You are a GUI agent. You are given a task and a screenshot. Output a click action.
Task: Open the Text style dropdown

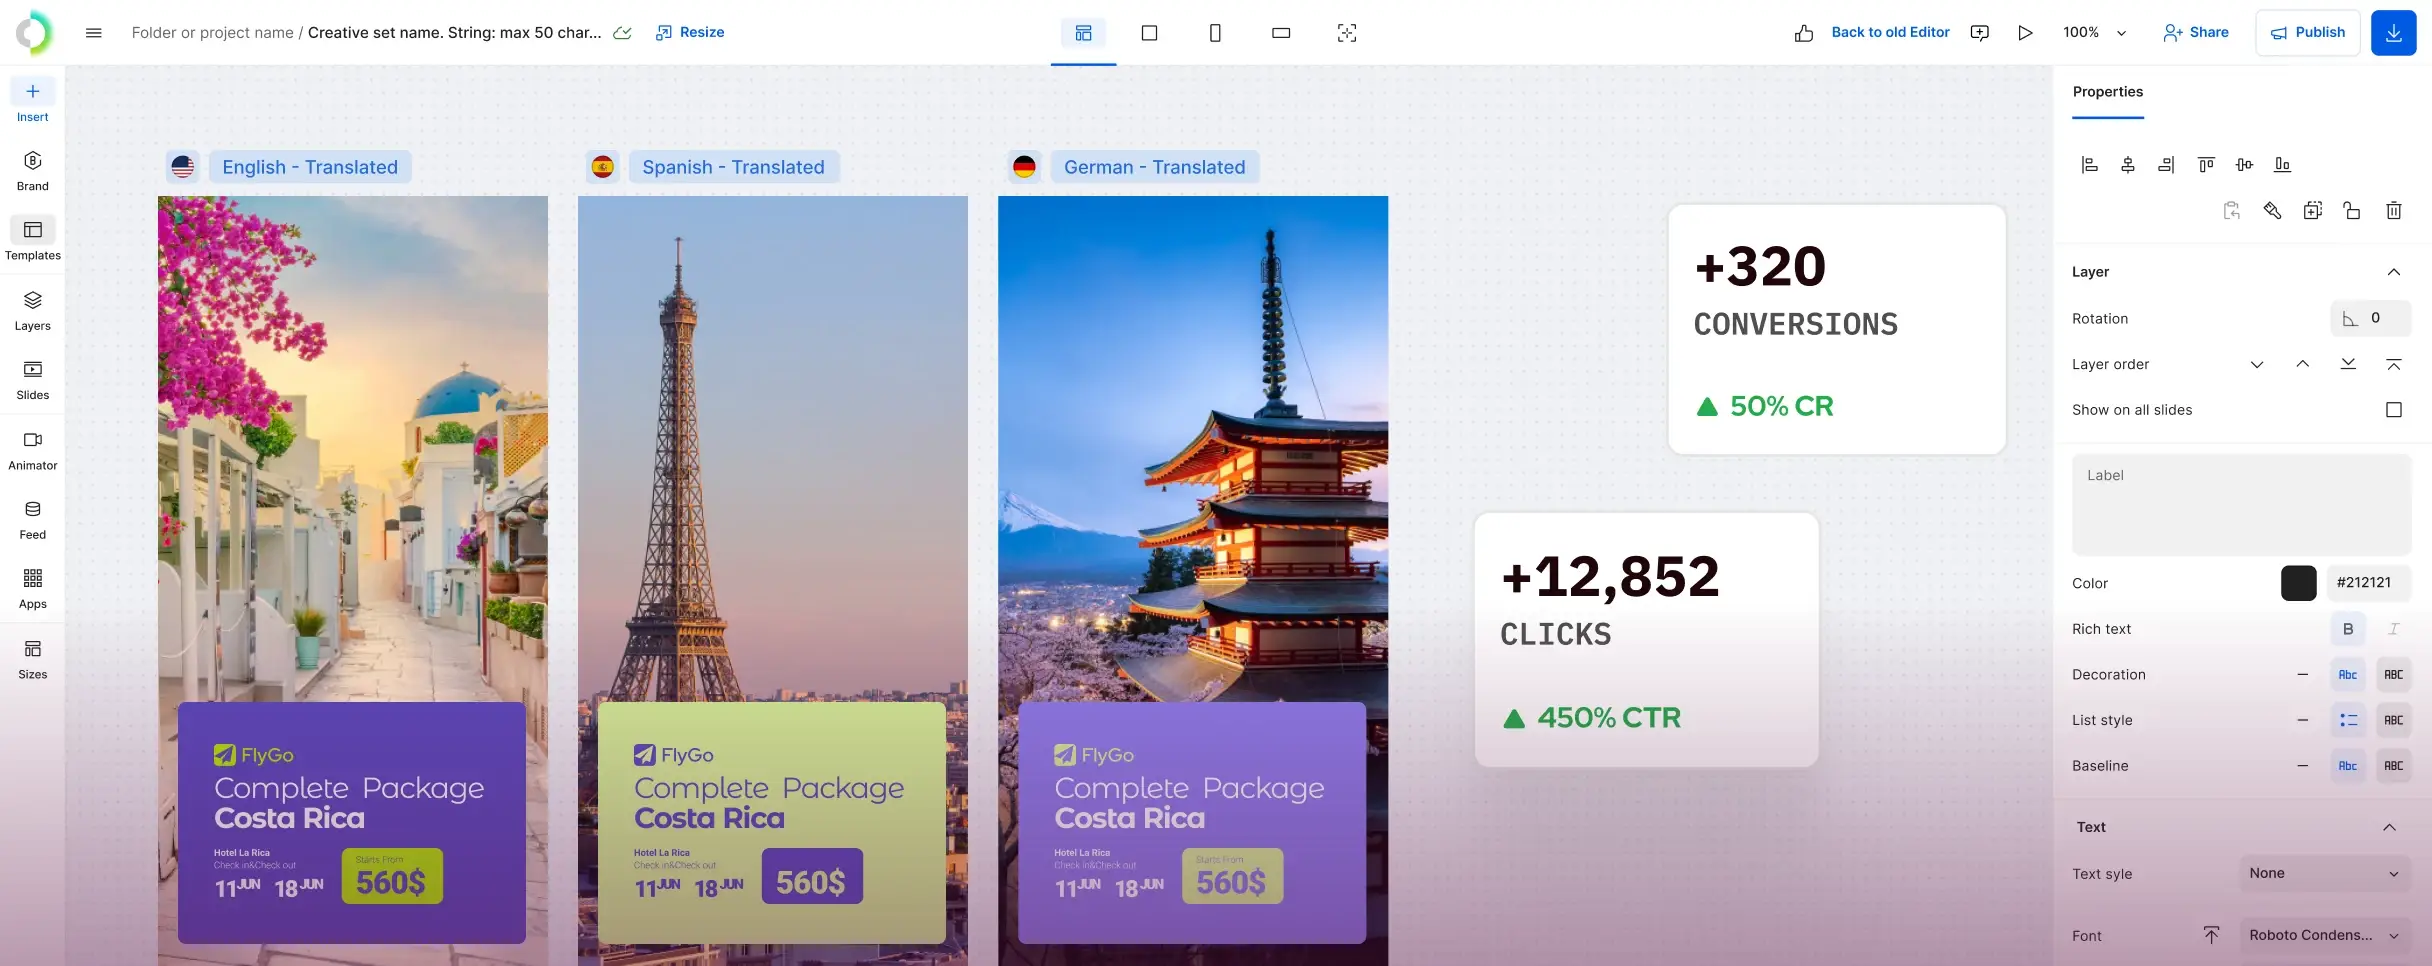tap(2324, 874)
